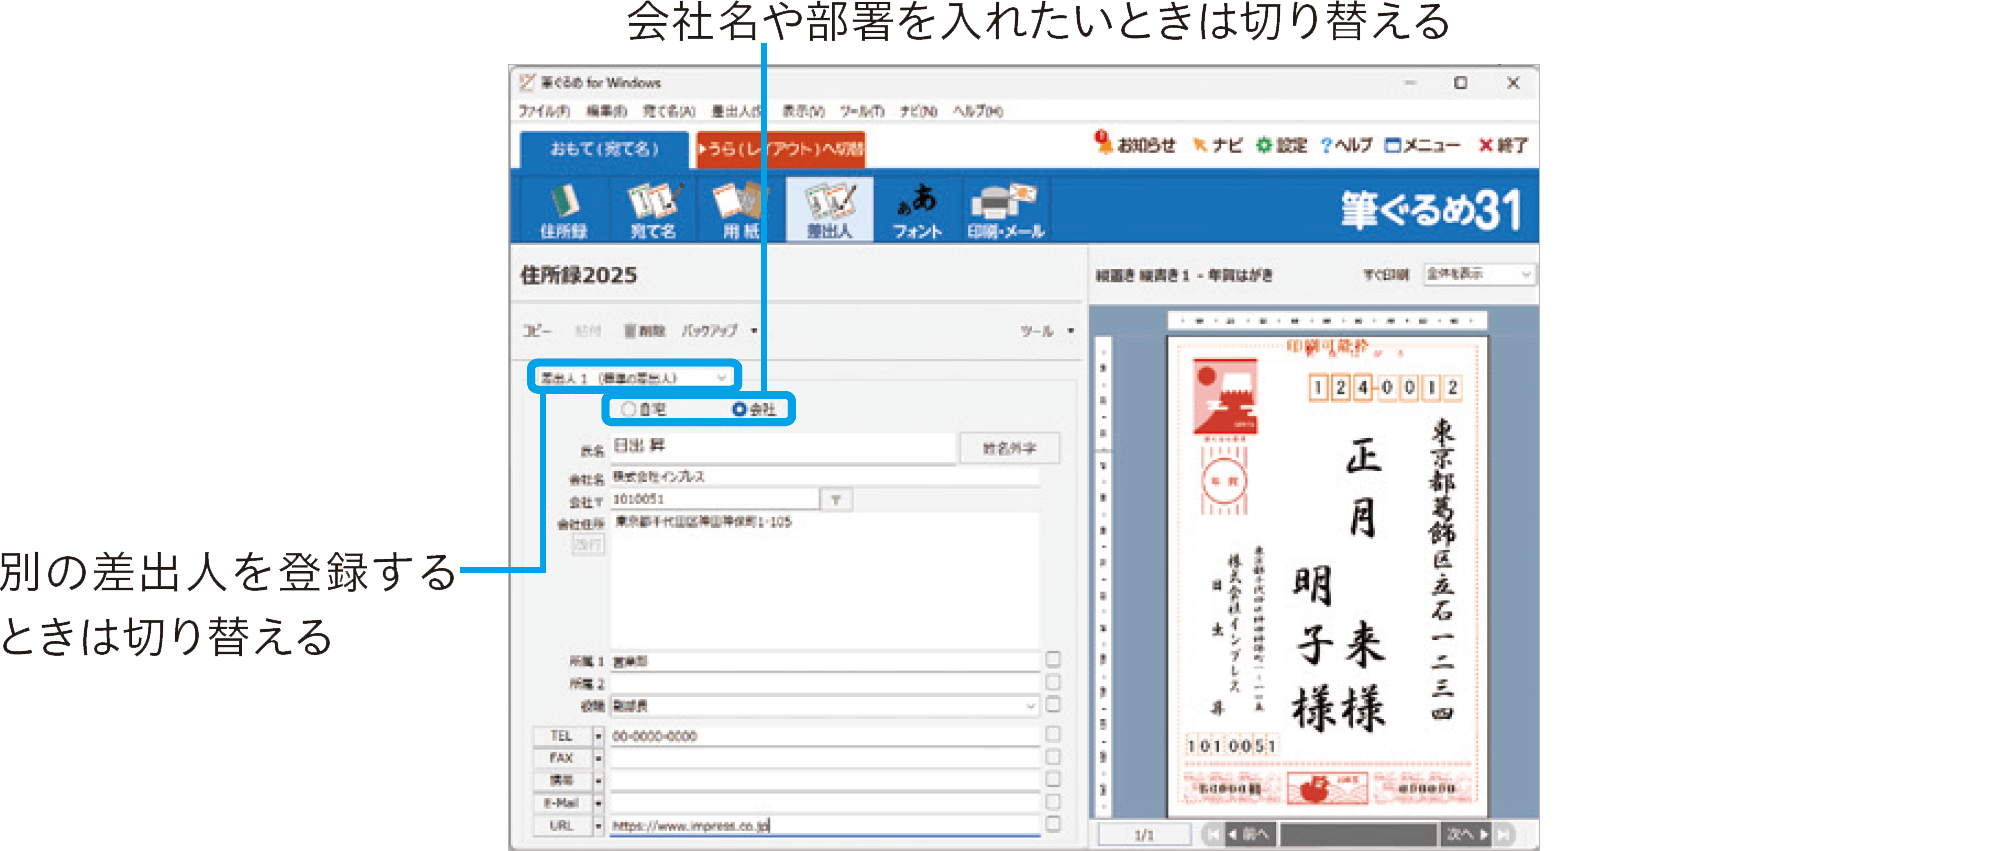The height and width of the screenshot is (851, 2000).
Task: Open the メニュー menu screen
Action: (1422, 145)
